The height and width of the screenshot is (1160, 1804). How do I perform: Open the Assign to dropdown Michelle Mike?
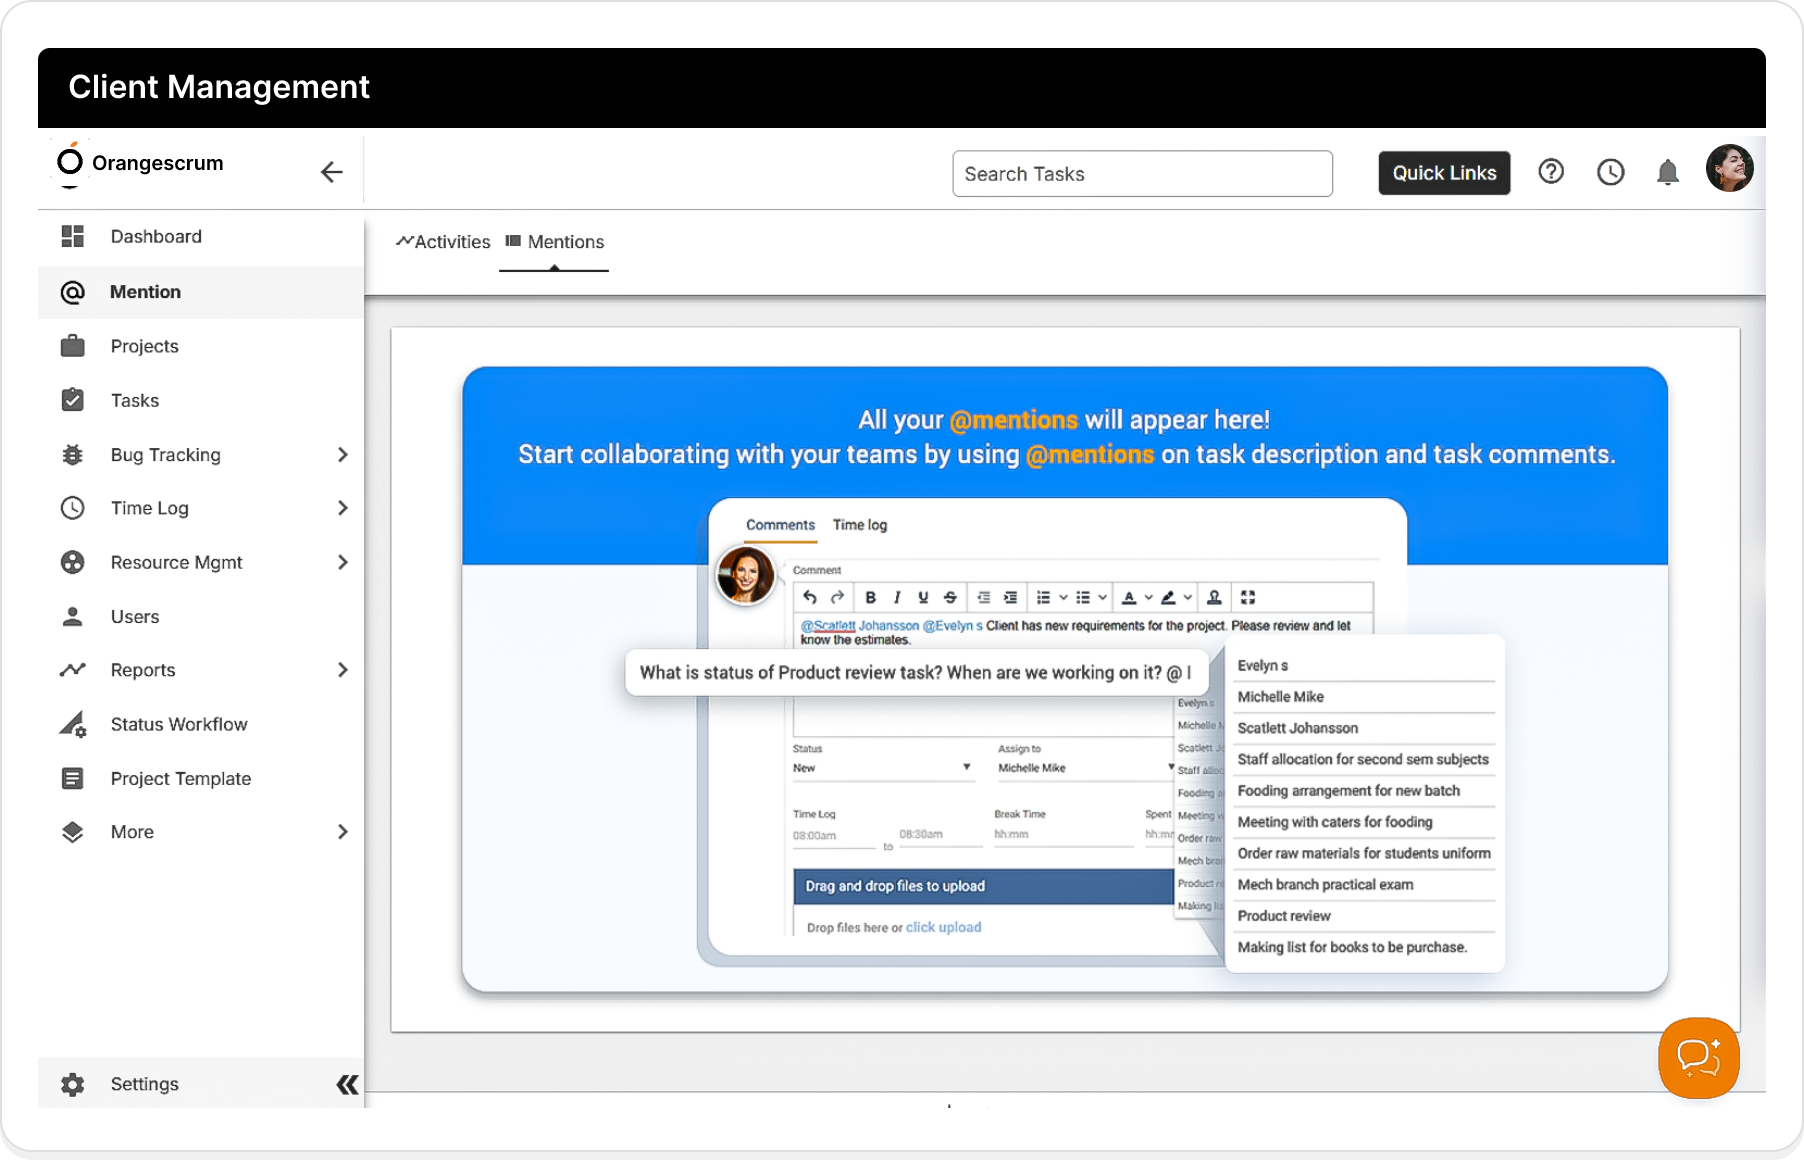click(x=1085, y=768)
